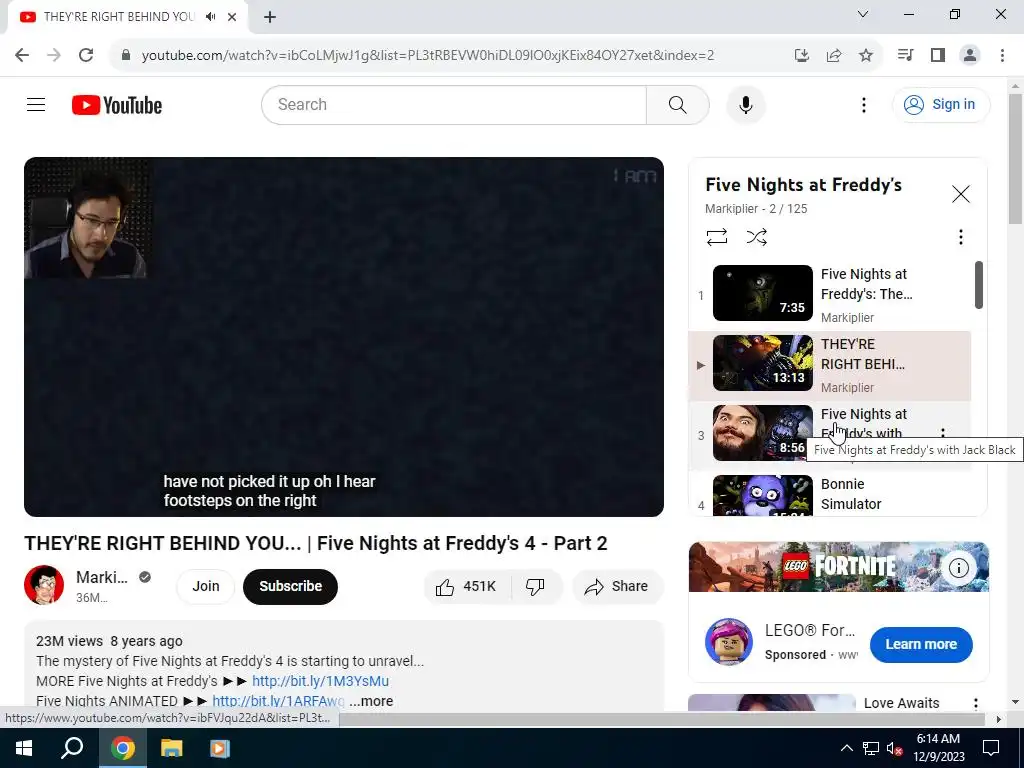Click the LEGO Fortnite ad info icon

(958, 568)
